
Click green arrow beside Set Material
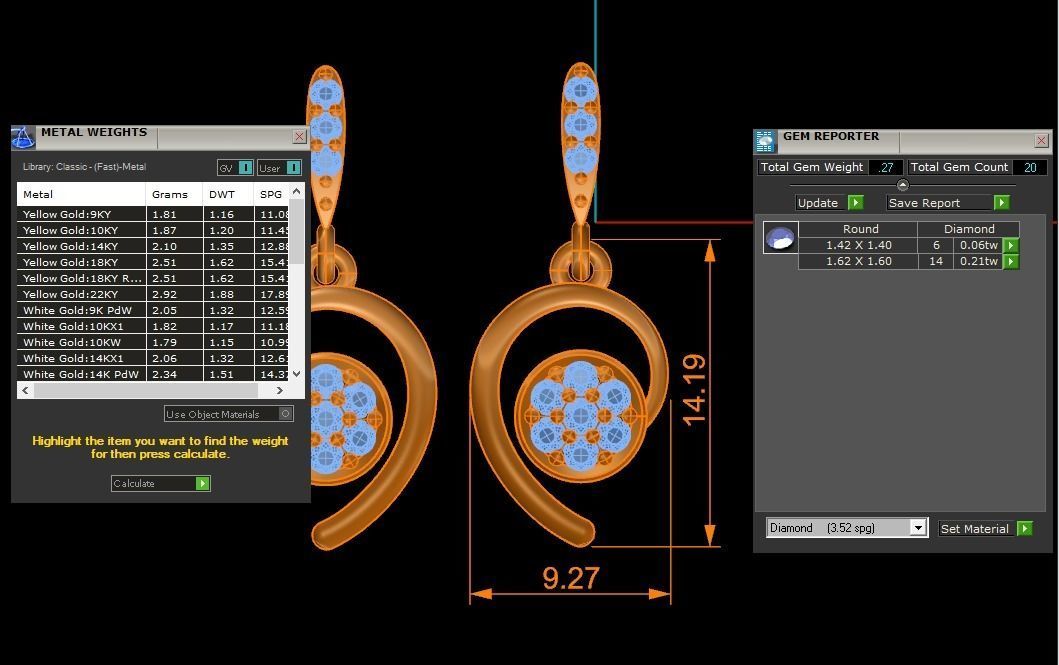(1025, 529)
